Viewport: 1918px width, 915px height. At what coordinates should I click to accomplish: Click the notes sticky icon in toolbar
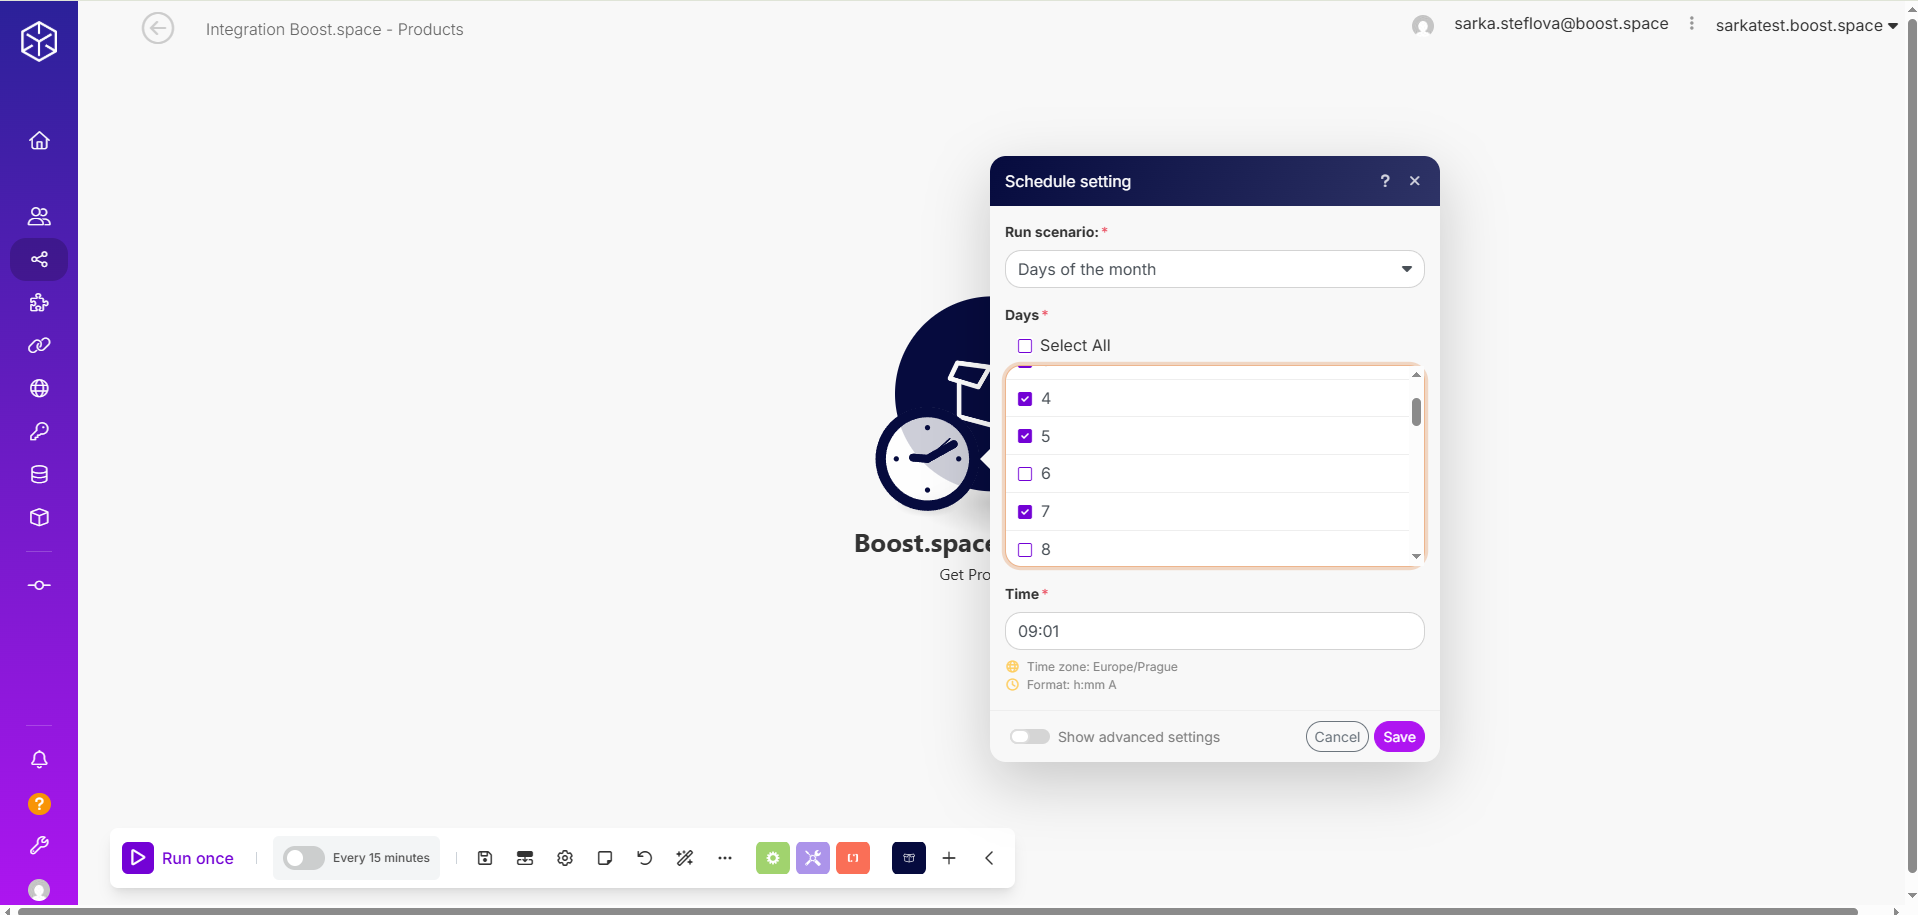pyautogui.click(x=605, y=858)
